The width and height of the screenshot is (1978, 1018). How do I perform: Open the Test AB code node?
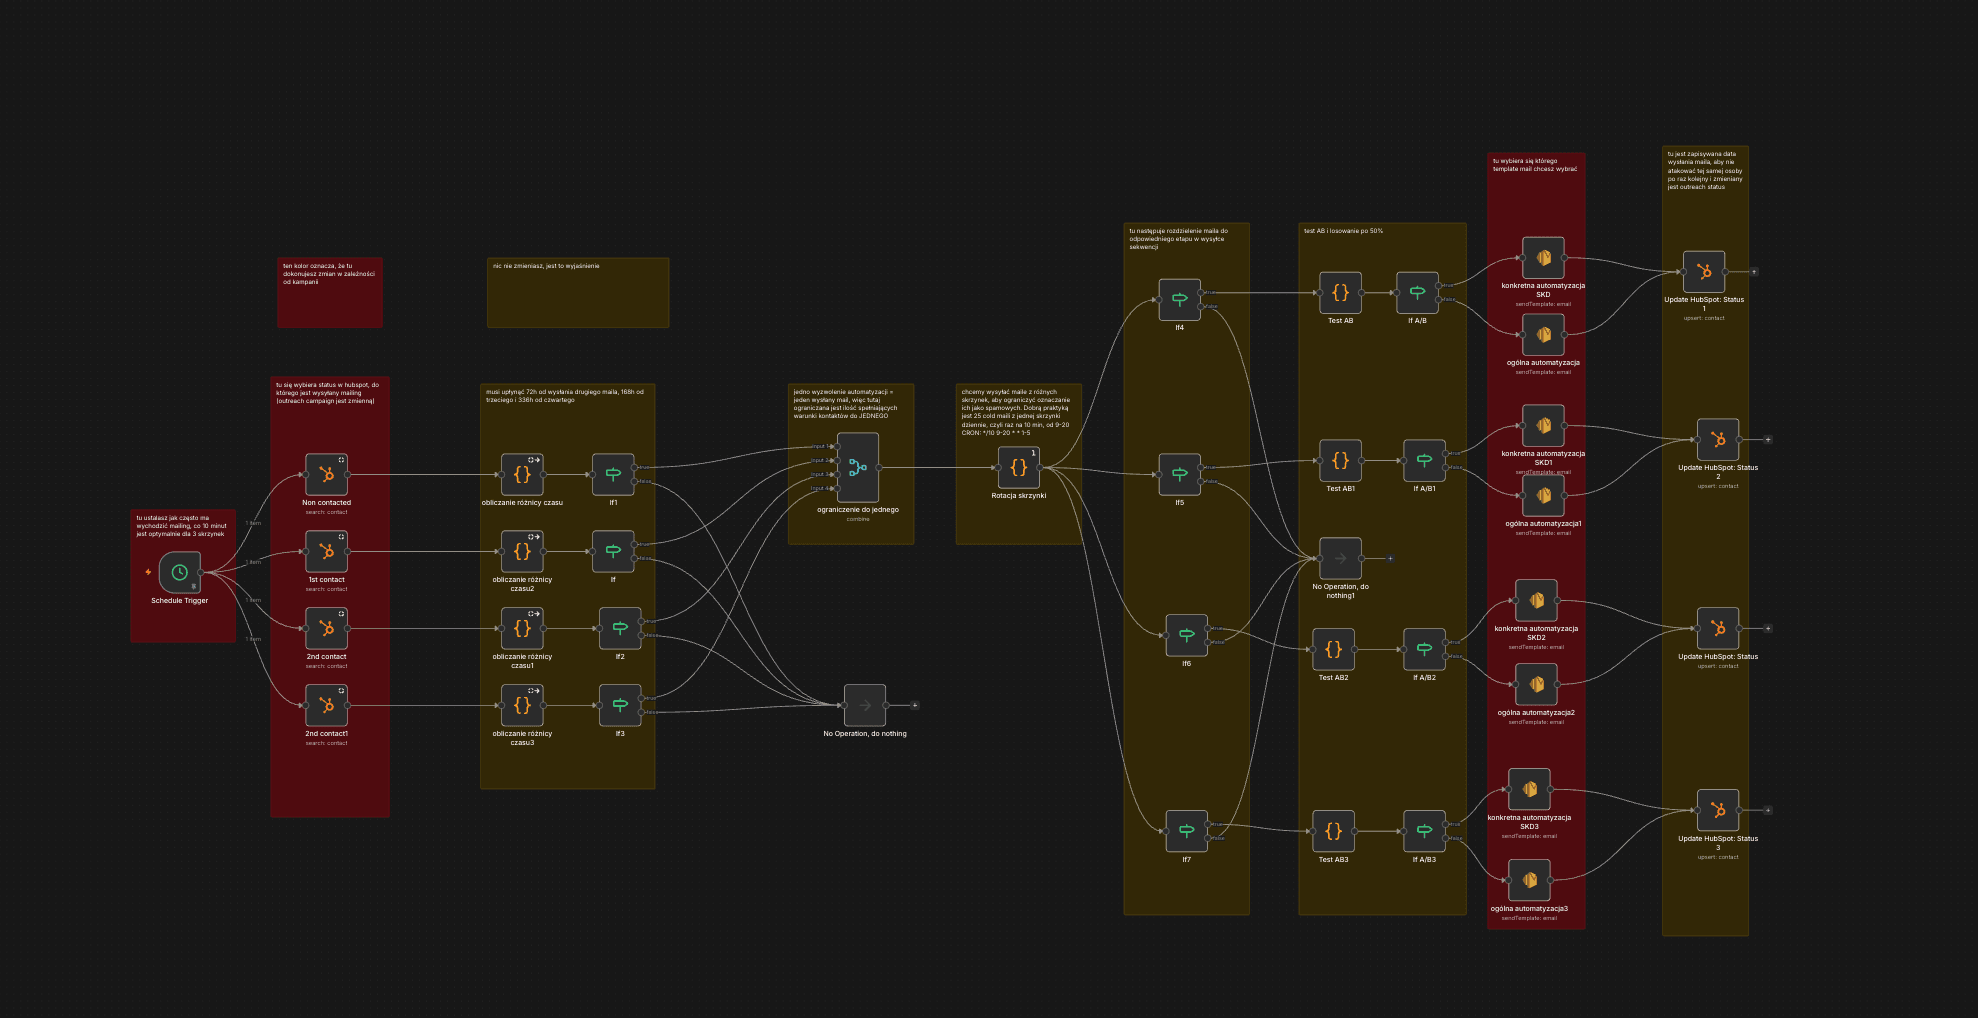click(1340, 293)
